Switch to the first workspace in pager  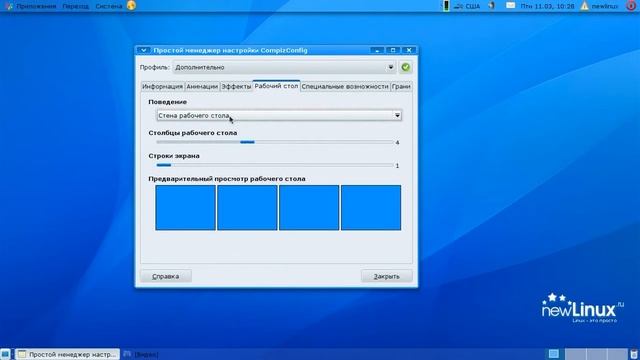[554, 354]
